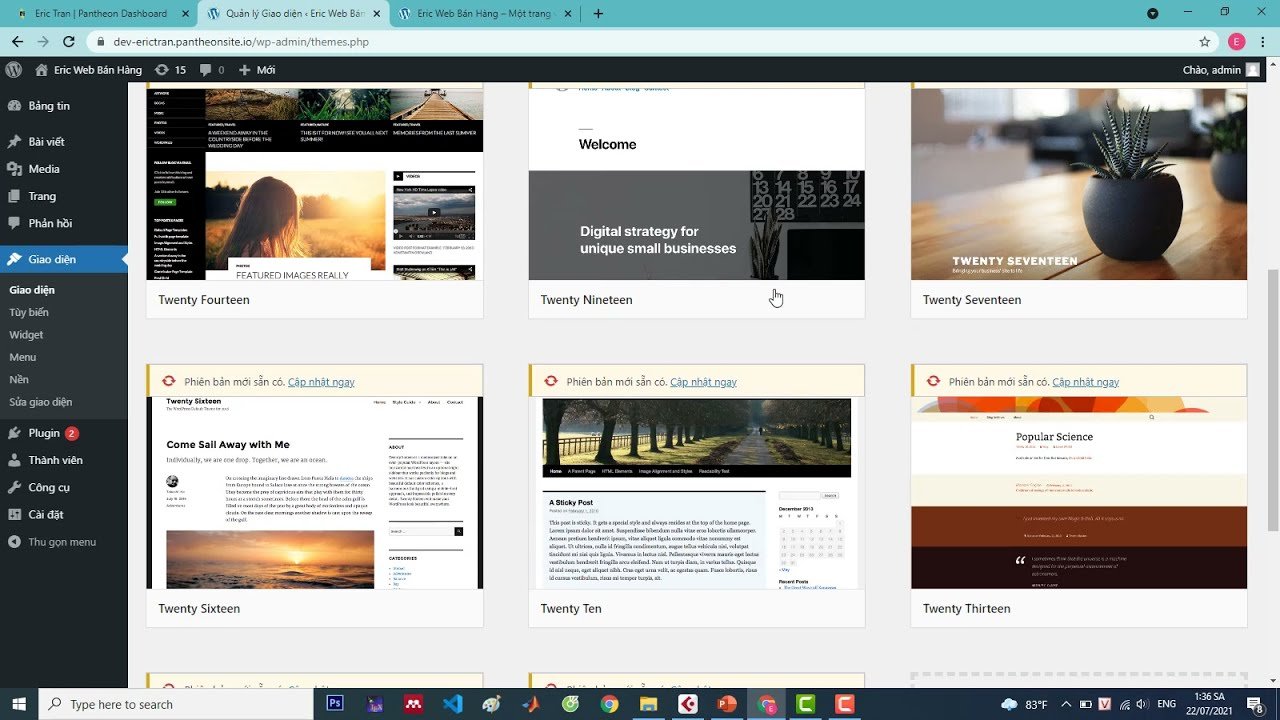Go back in browser
Viewport: 1280px width, 720px height.
click(18, 42)
